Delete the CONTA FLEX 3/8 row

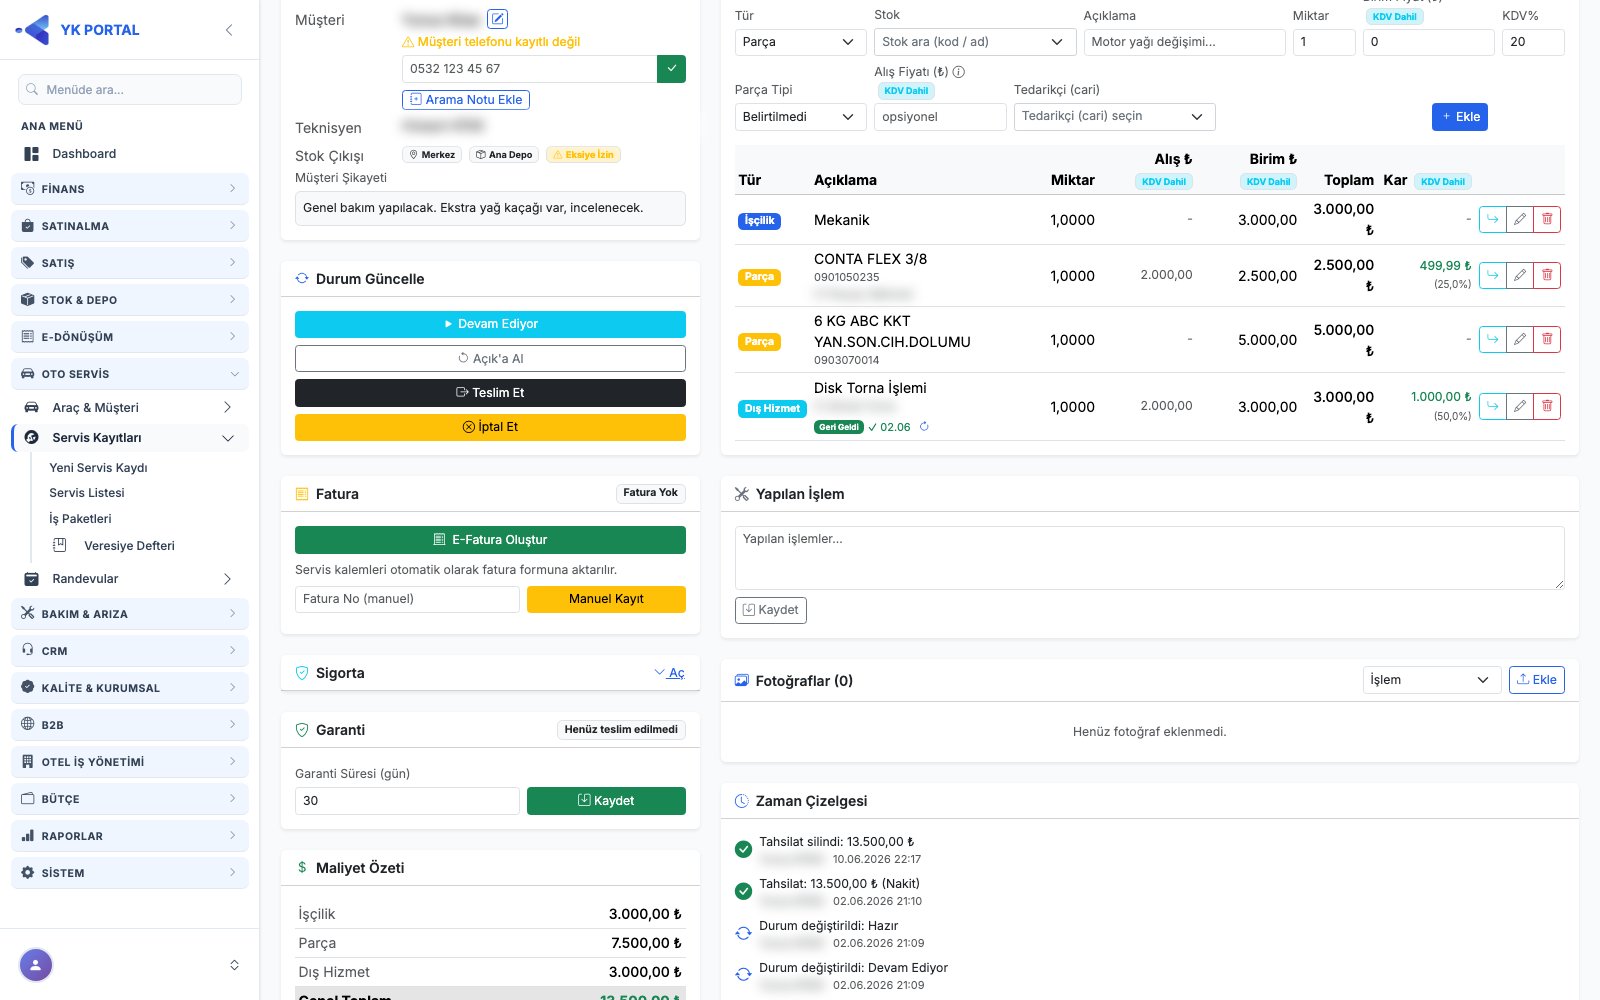tap(1547, 276)
